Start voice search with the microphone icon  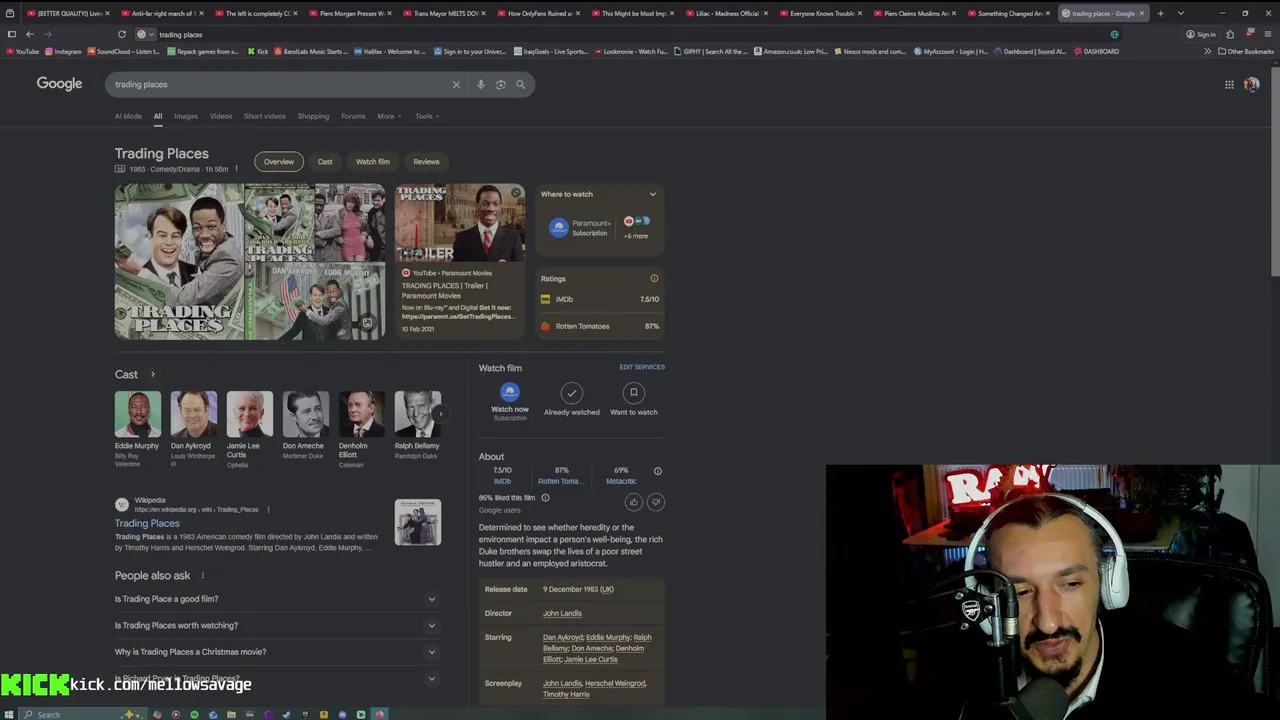pos(480,85)
